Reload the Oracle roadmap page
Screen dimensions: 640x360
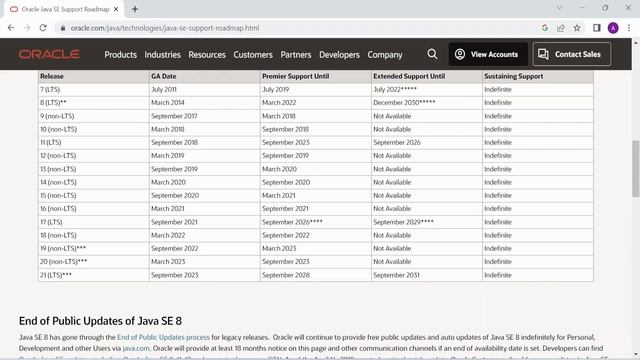(x=43, y=28)
